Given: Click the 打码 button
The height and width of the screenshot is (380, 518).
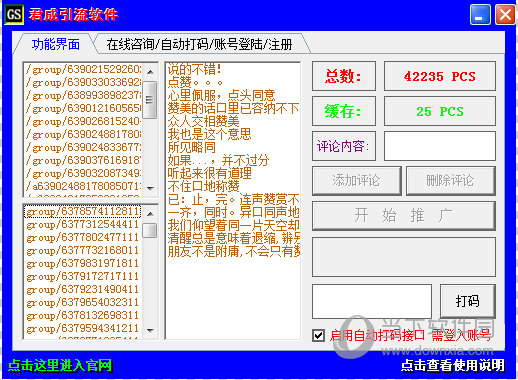Looking at the screenshot, I should tap(468, 301).
